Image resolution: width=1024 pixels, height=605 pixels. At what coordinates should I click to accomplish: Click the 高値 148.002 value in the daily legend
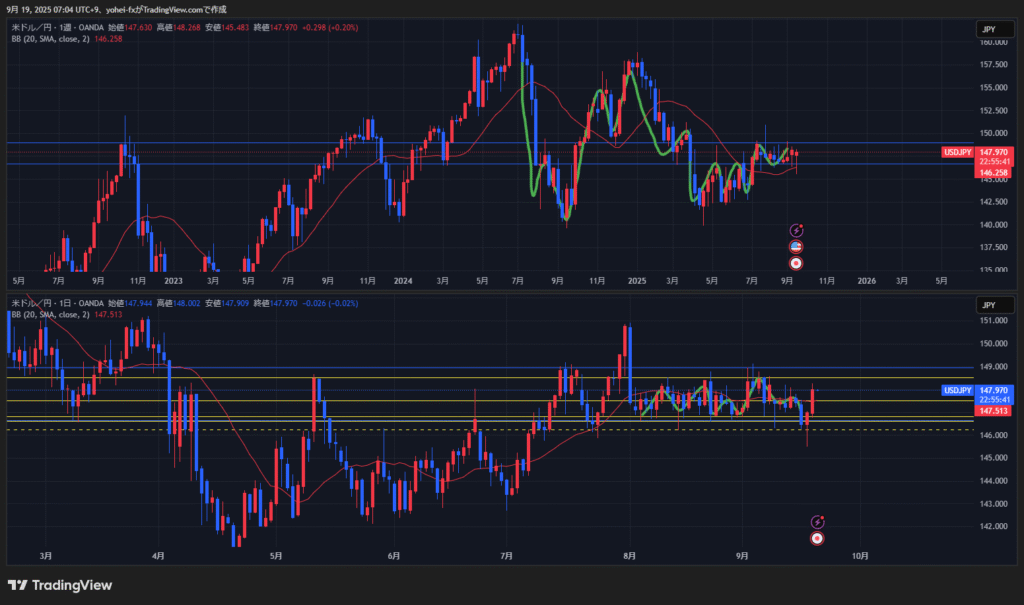coord(178,303)
